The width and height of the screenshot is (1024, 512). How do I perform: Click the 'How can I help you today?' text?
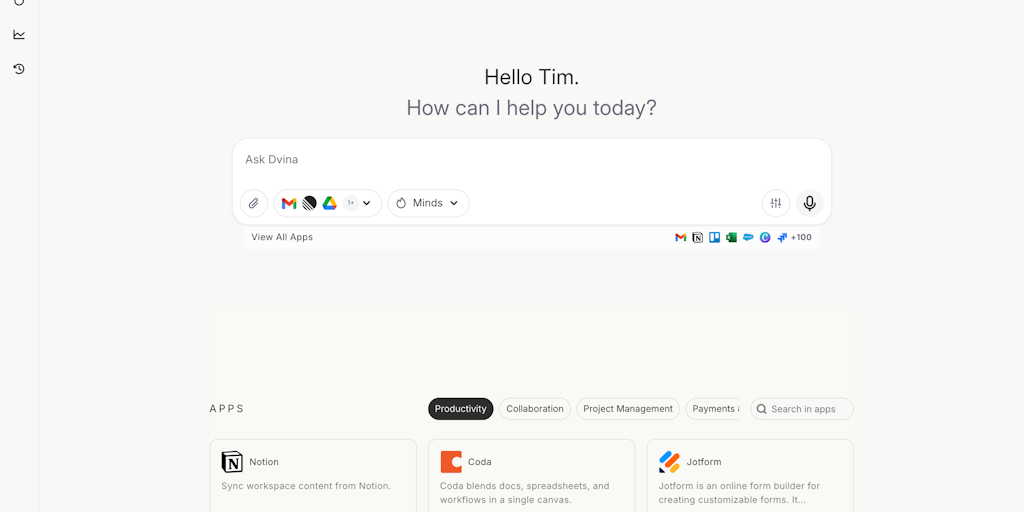(x=532, y=108)
